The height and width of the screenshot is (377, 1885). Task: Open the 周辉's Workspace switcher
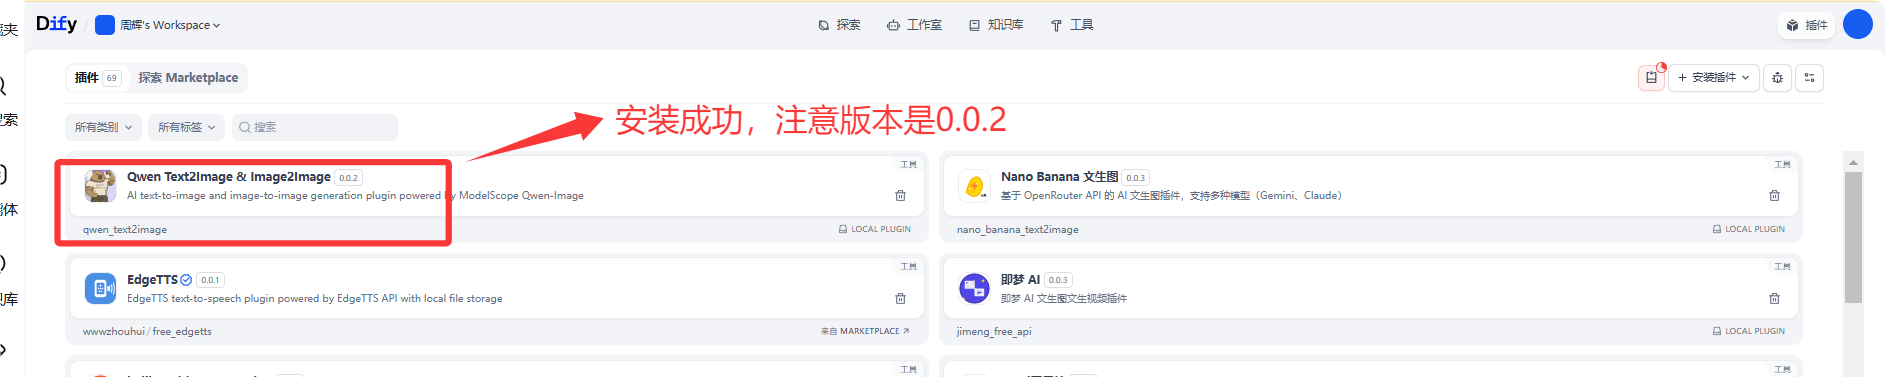158,25
